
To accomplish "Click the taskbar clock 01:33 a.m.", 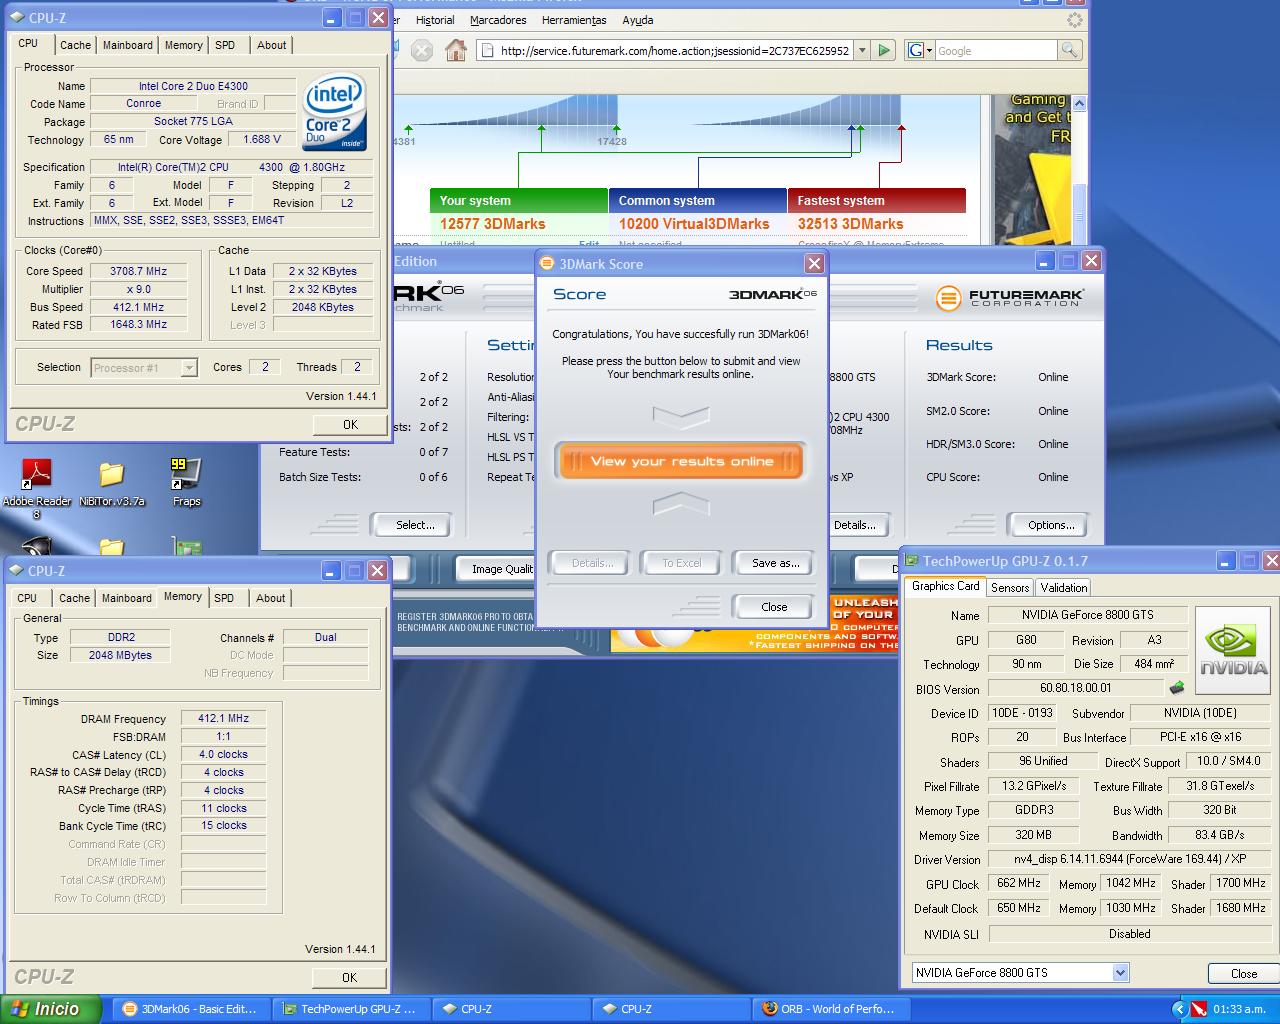I will point(1239,1009).
